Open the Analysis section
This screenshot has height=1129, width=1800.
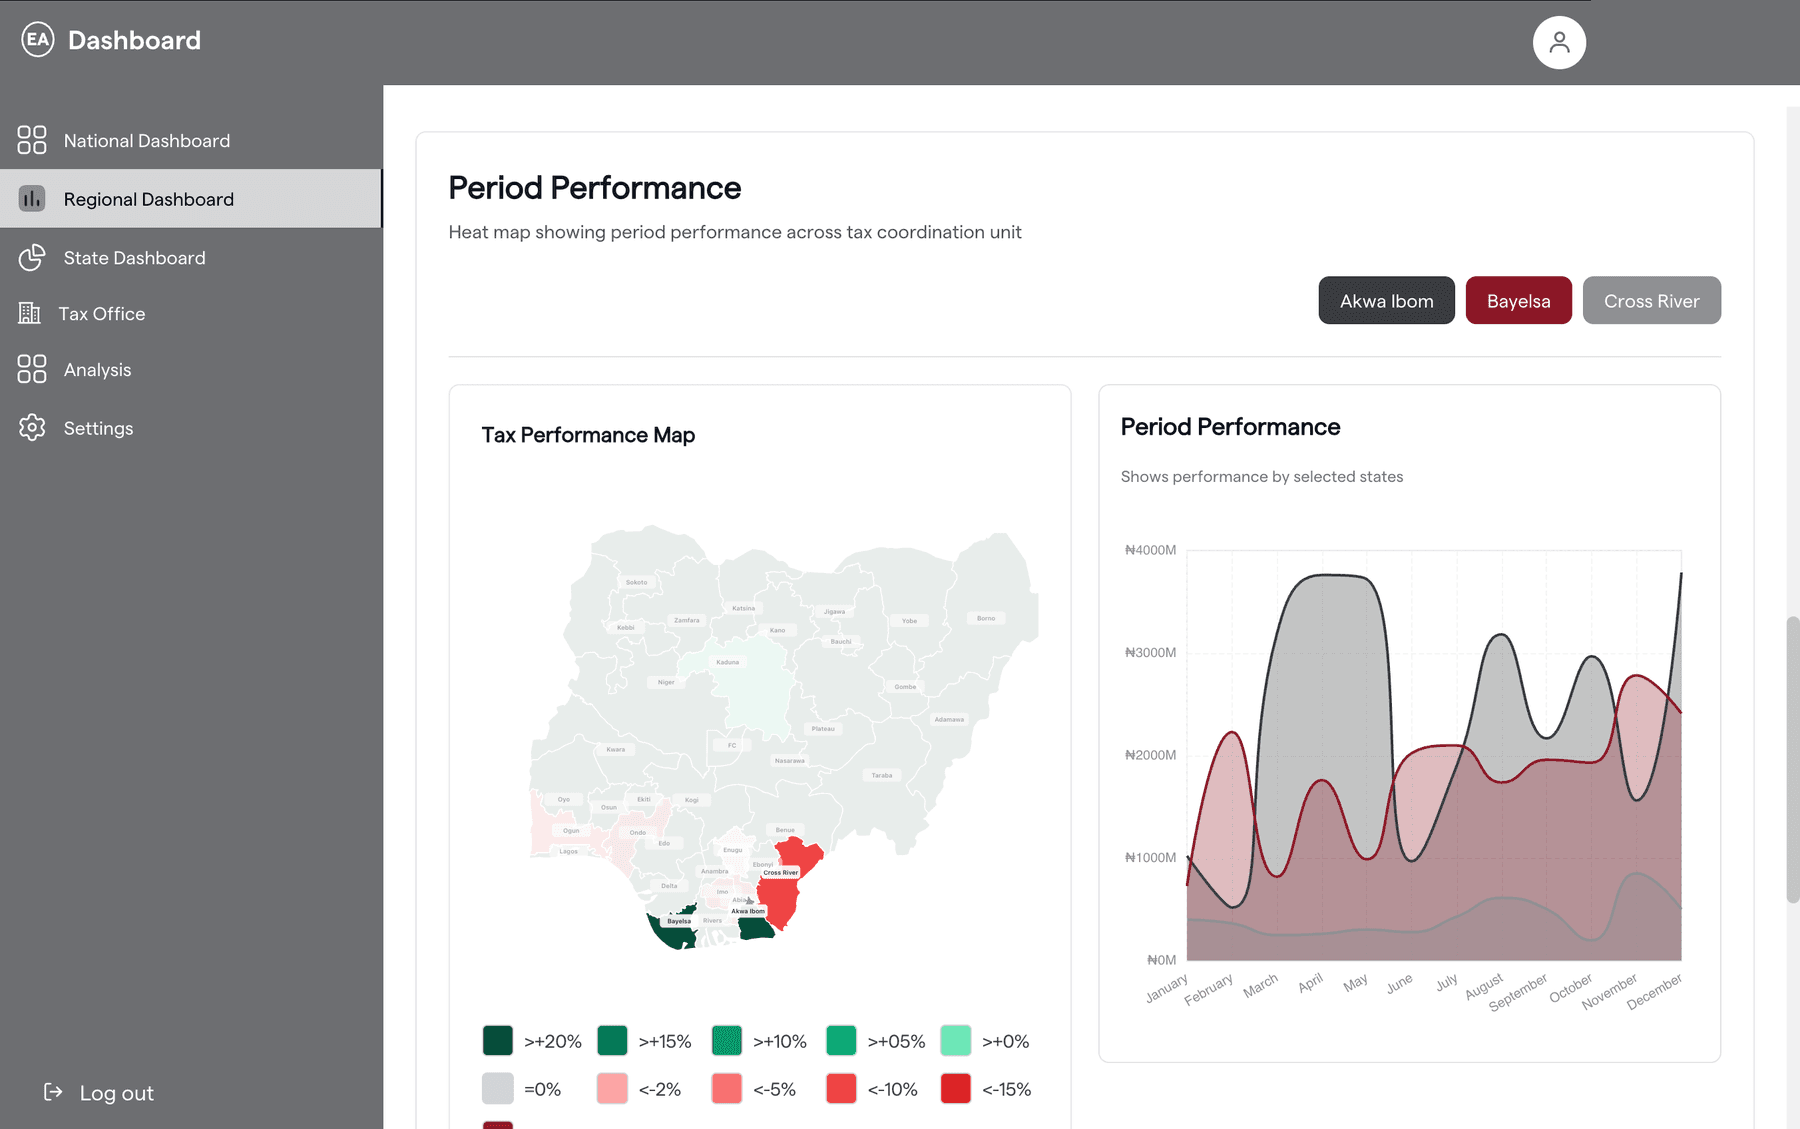[191, 369]
